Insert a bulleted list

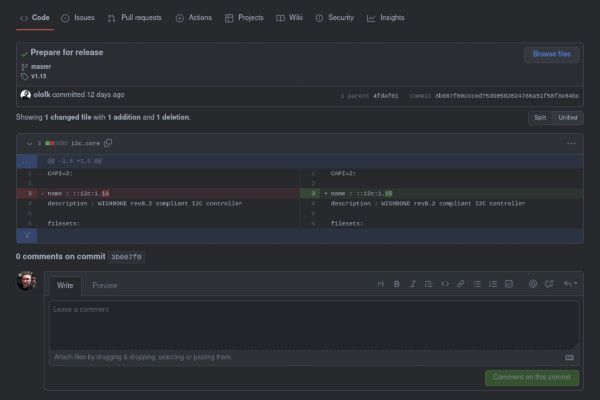pyautogui.click(x=477, y=284)
